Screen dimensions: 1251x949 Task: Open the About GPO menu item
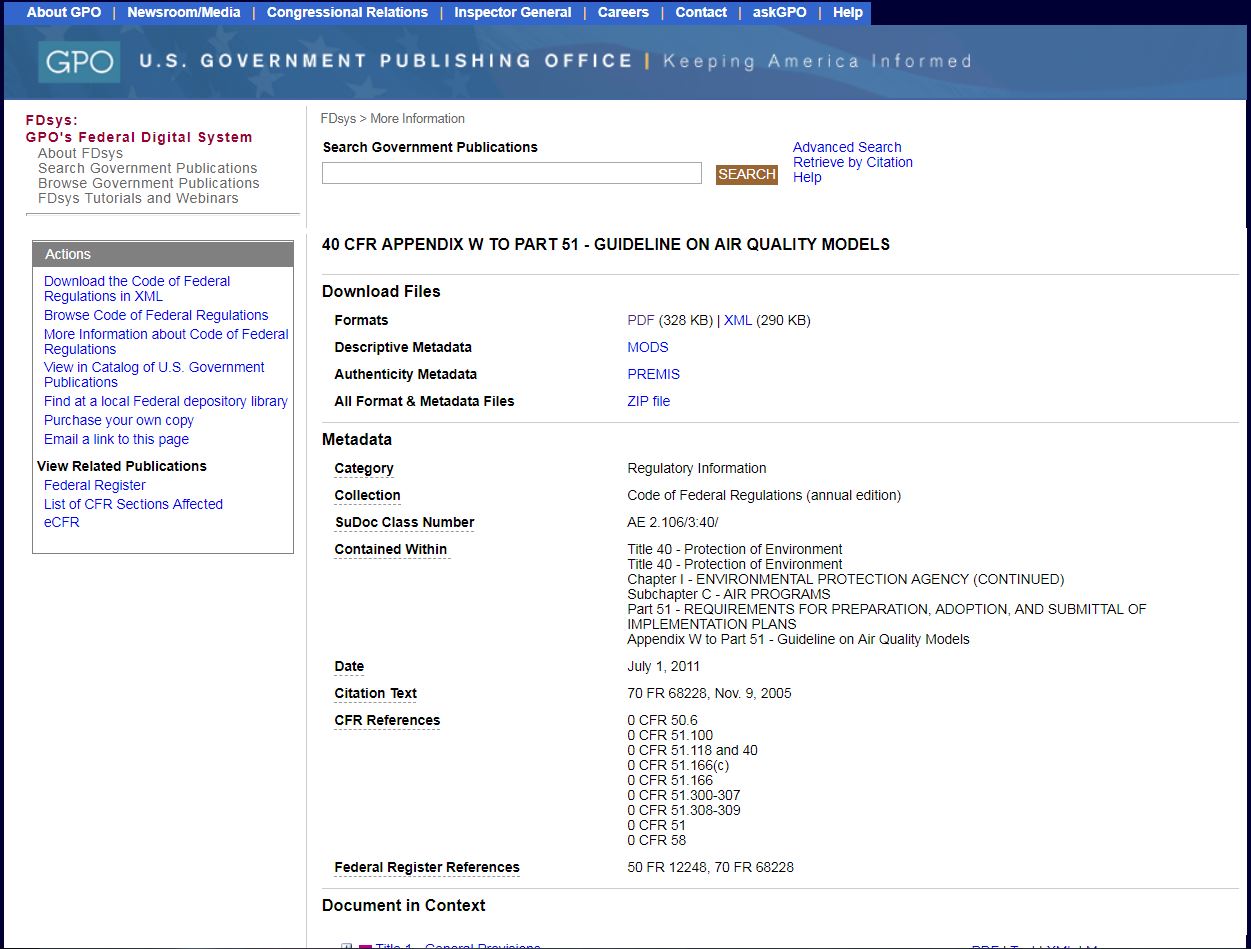[x=64, y=12]
